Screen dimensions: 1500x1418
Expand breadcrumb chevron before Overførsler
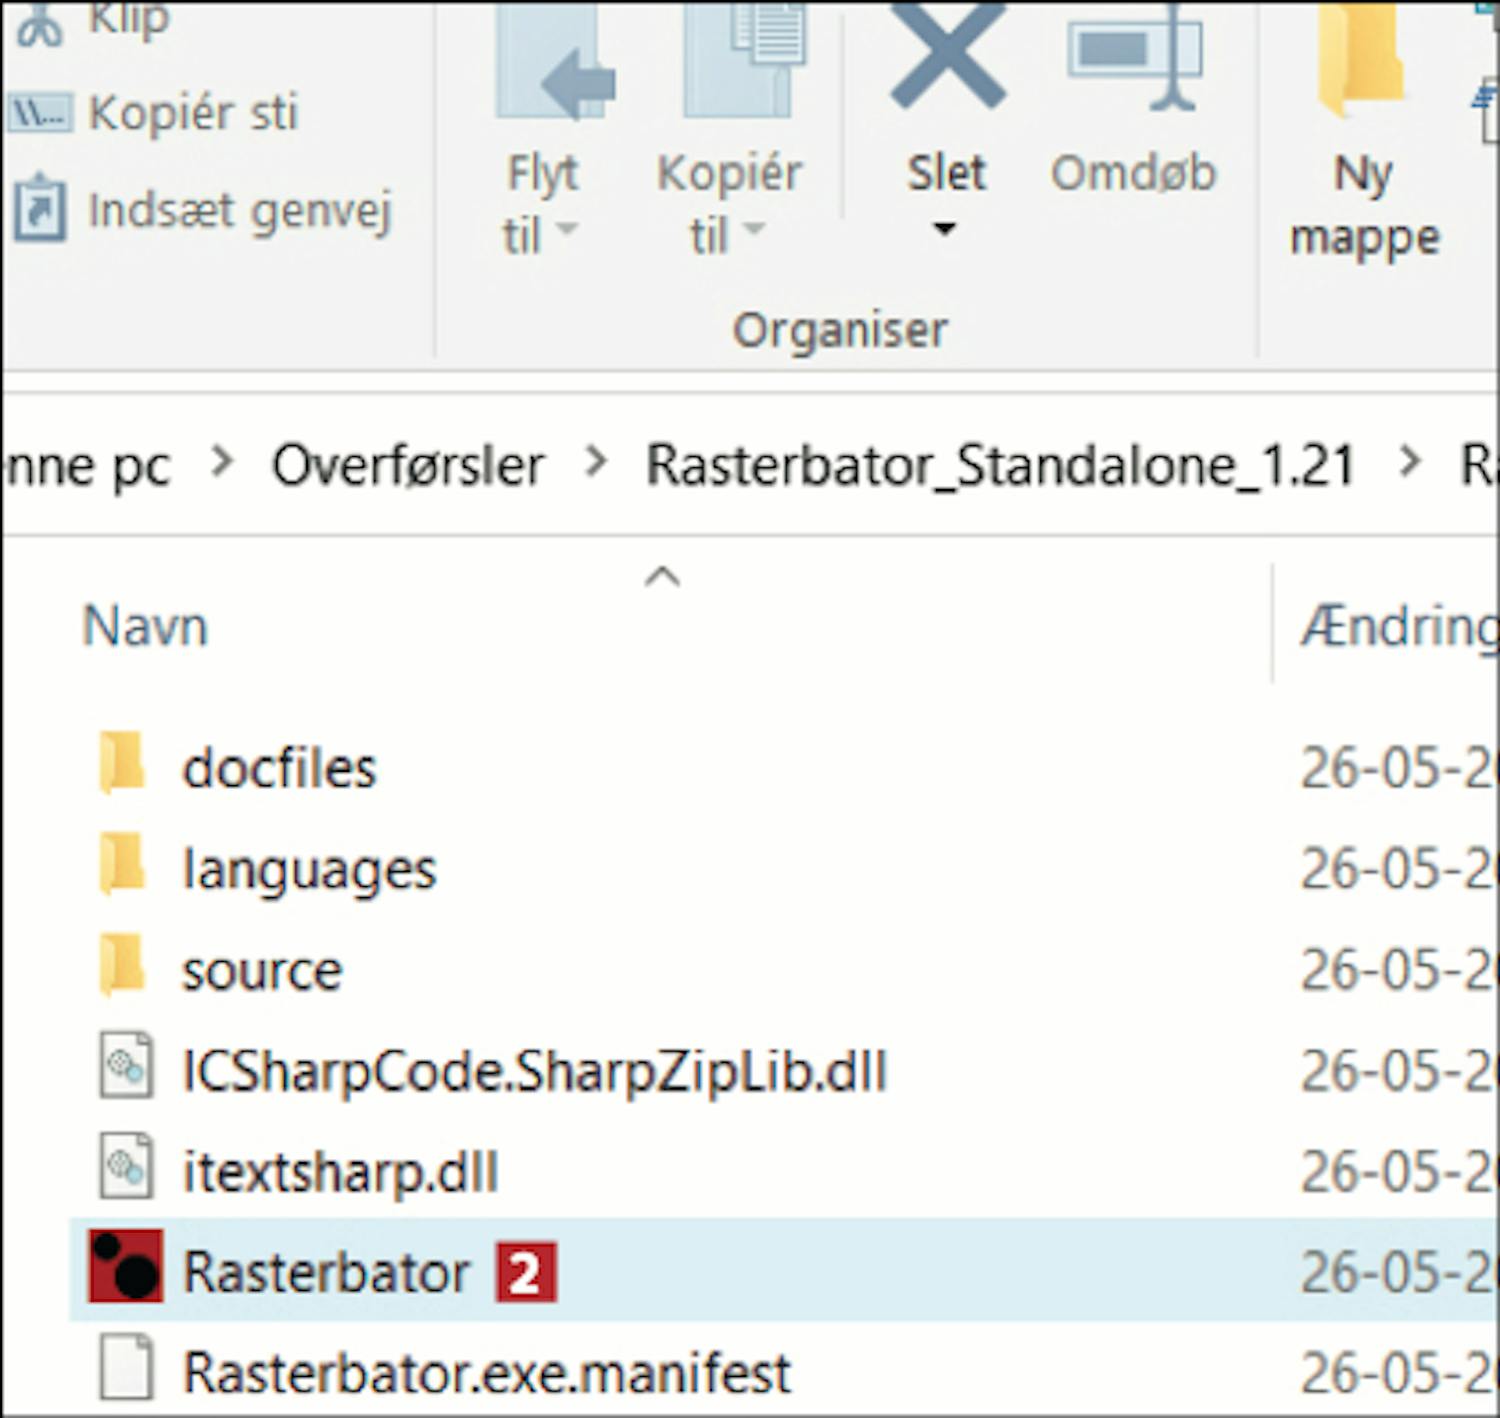[222, 462]
